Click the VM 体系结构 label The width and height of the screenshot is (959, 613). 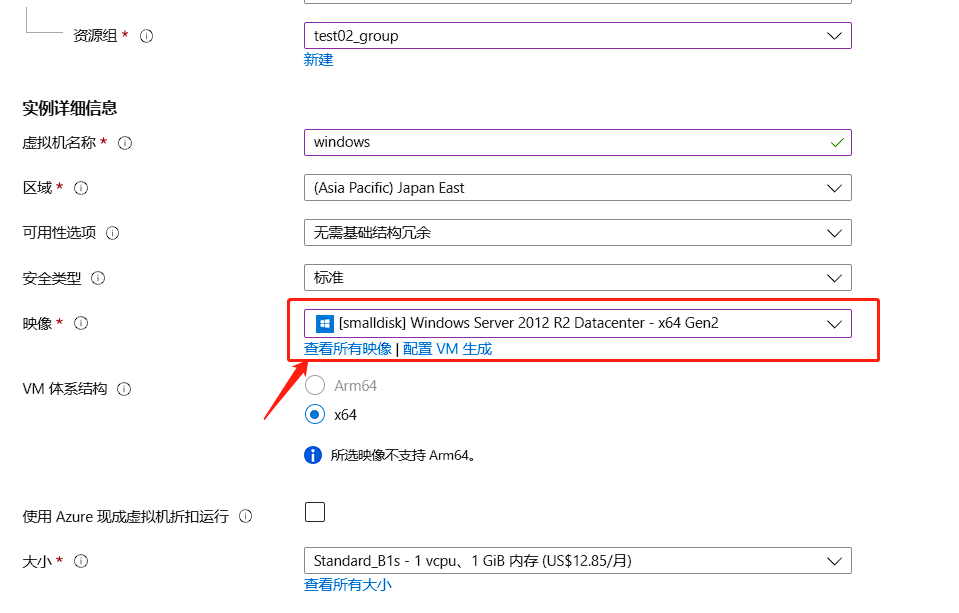click(65, 389)
